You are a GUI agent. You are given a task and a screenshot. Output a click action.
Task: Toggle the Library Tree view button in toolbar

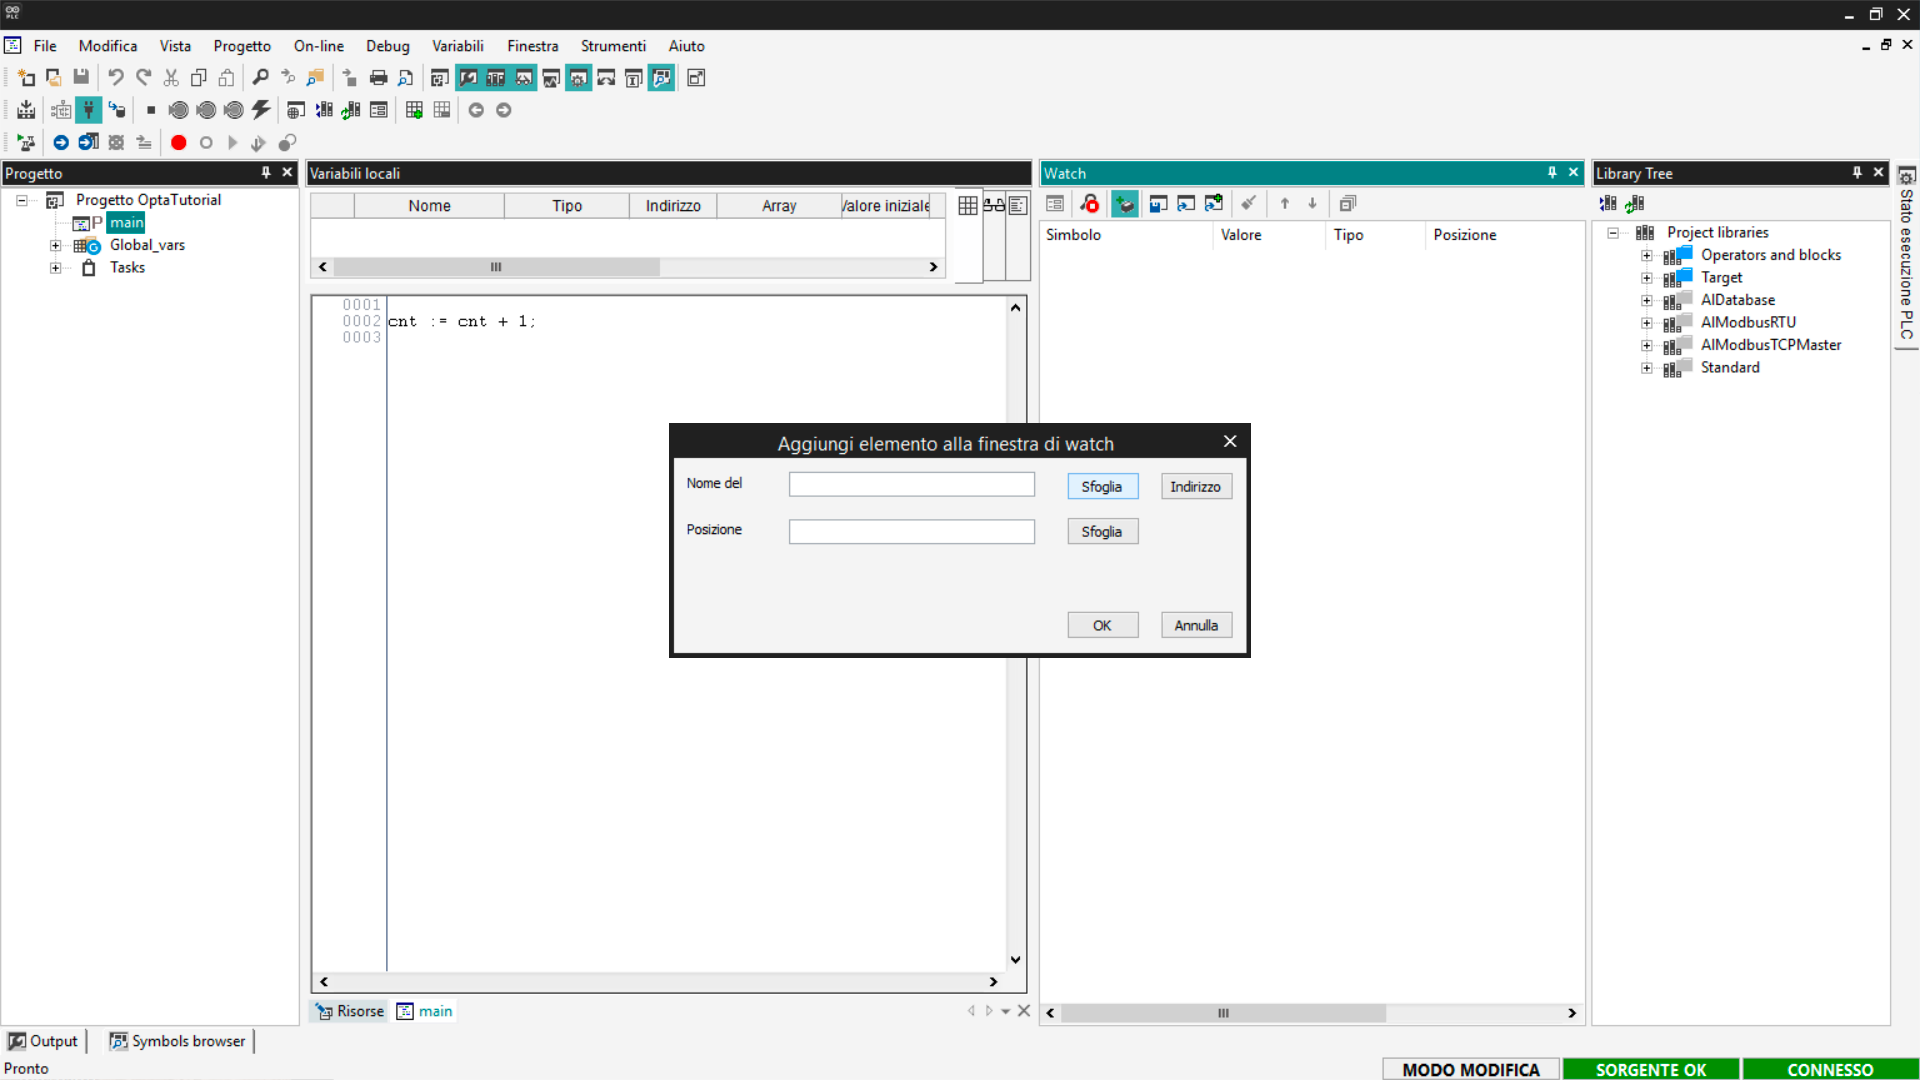[496, 78]
